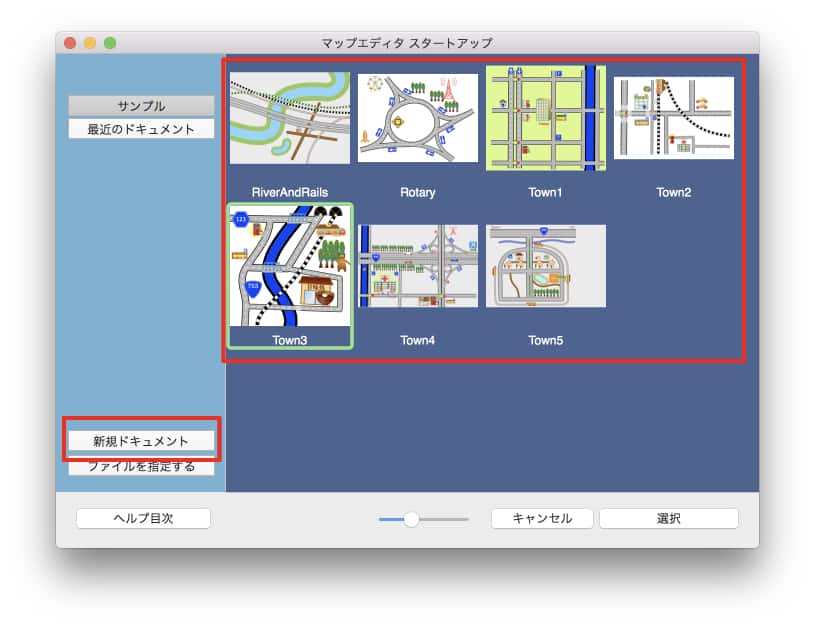Choose the Rotary sample map thumbnail
Screen dimensions: 815x628
click(418, 118)
